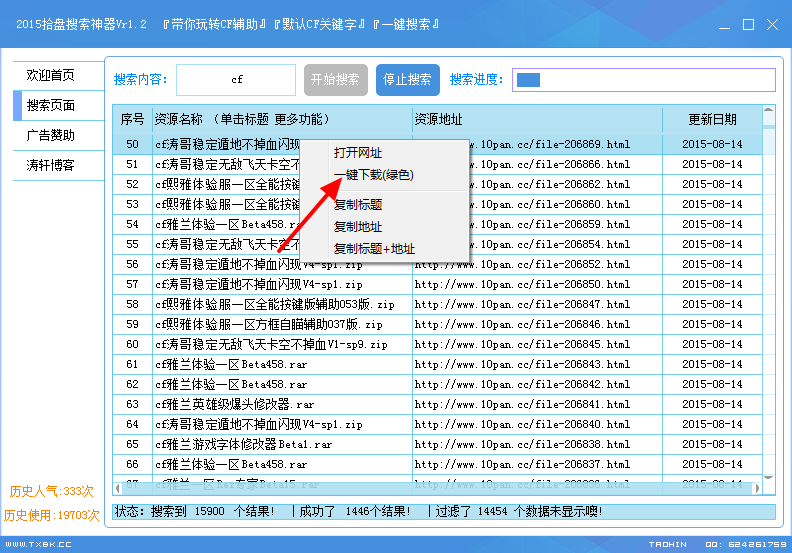Click the 更新日期 column header
Viewport: 792px width, 553px height.
(712, 120)
